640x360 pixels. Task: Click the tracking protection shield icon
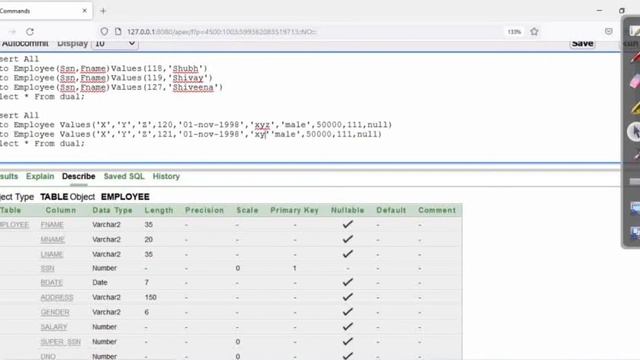click(x=104, y=31)
